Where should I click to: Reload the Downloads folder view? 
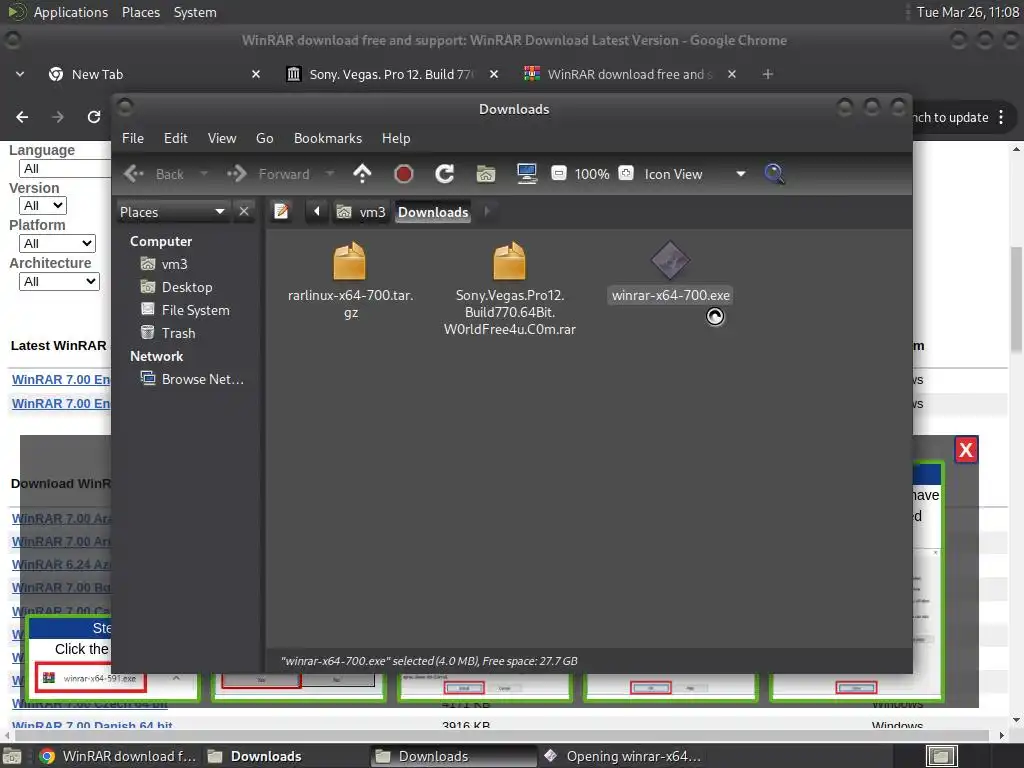445,174
